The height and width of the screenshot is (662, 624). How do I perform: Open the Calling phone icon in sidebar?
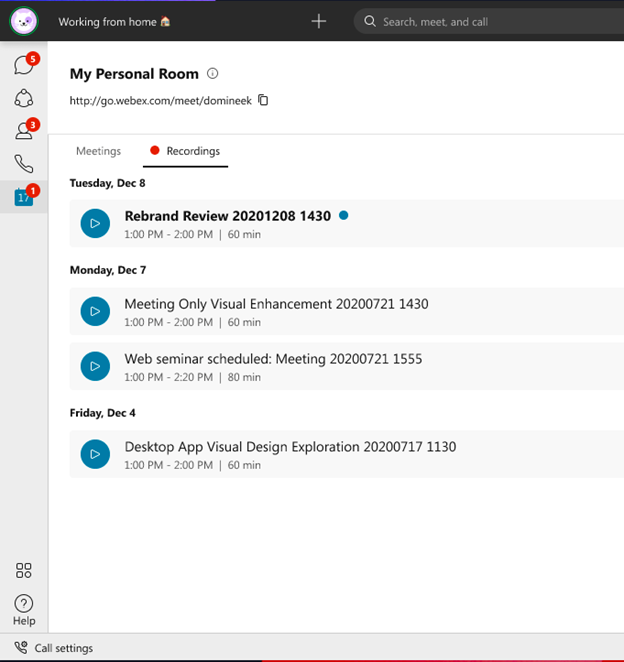23,163
